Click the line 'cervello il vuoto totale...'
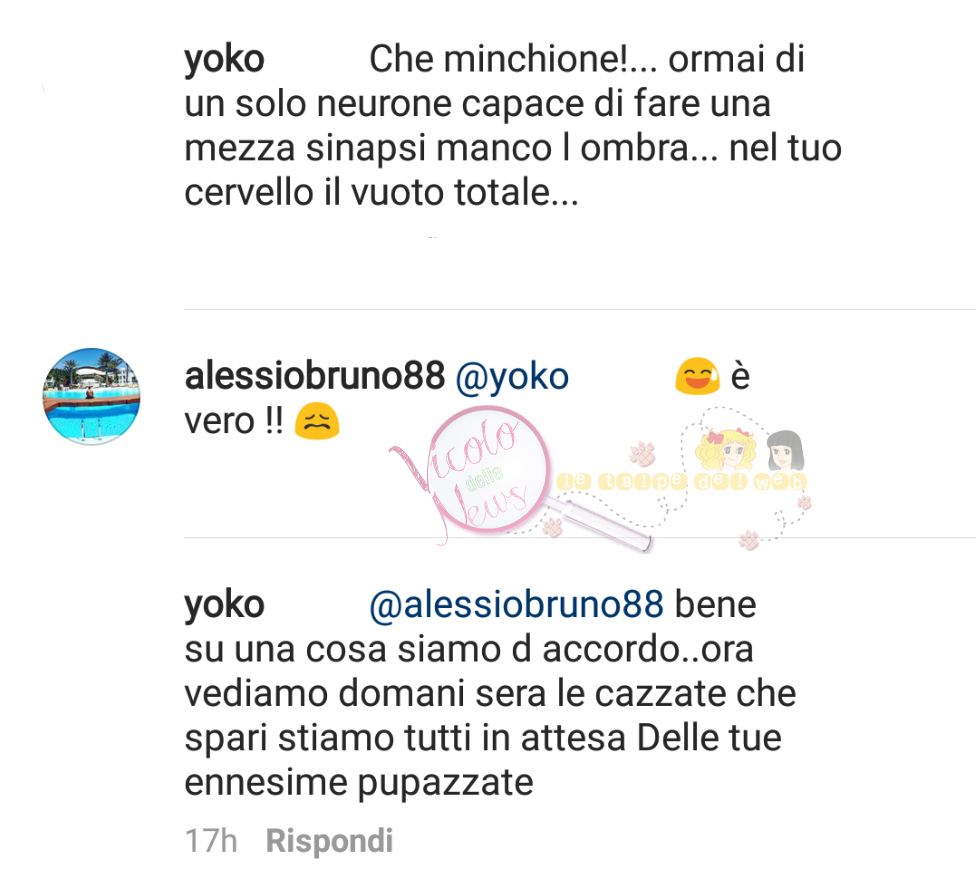Screen dimensions: 976x871 click(x=382, y=192)
